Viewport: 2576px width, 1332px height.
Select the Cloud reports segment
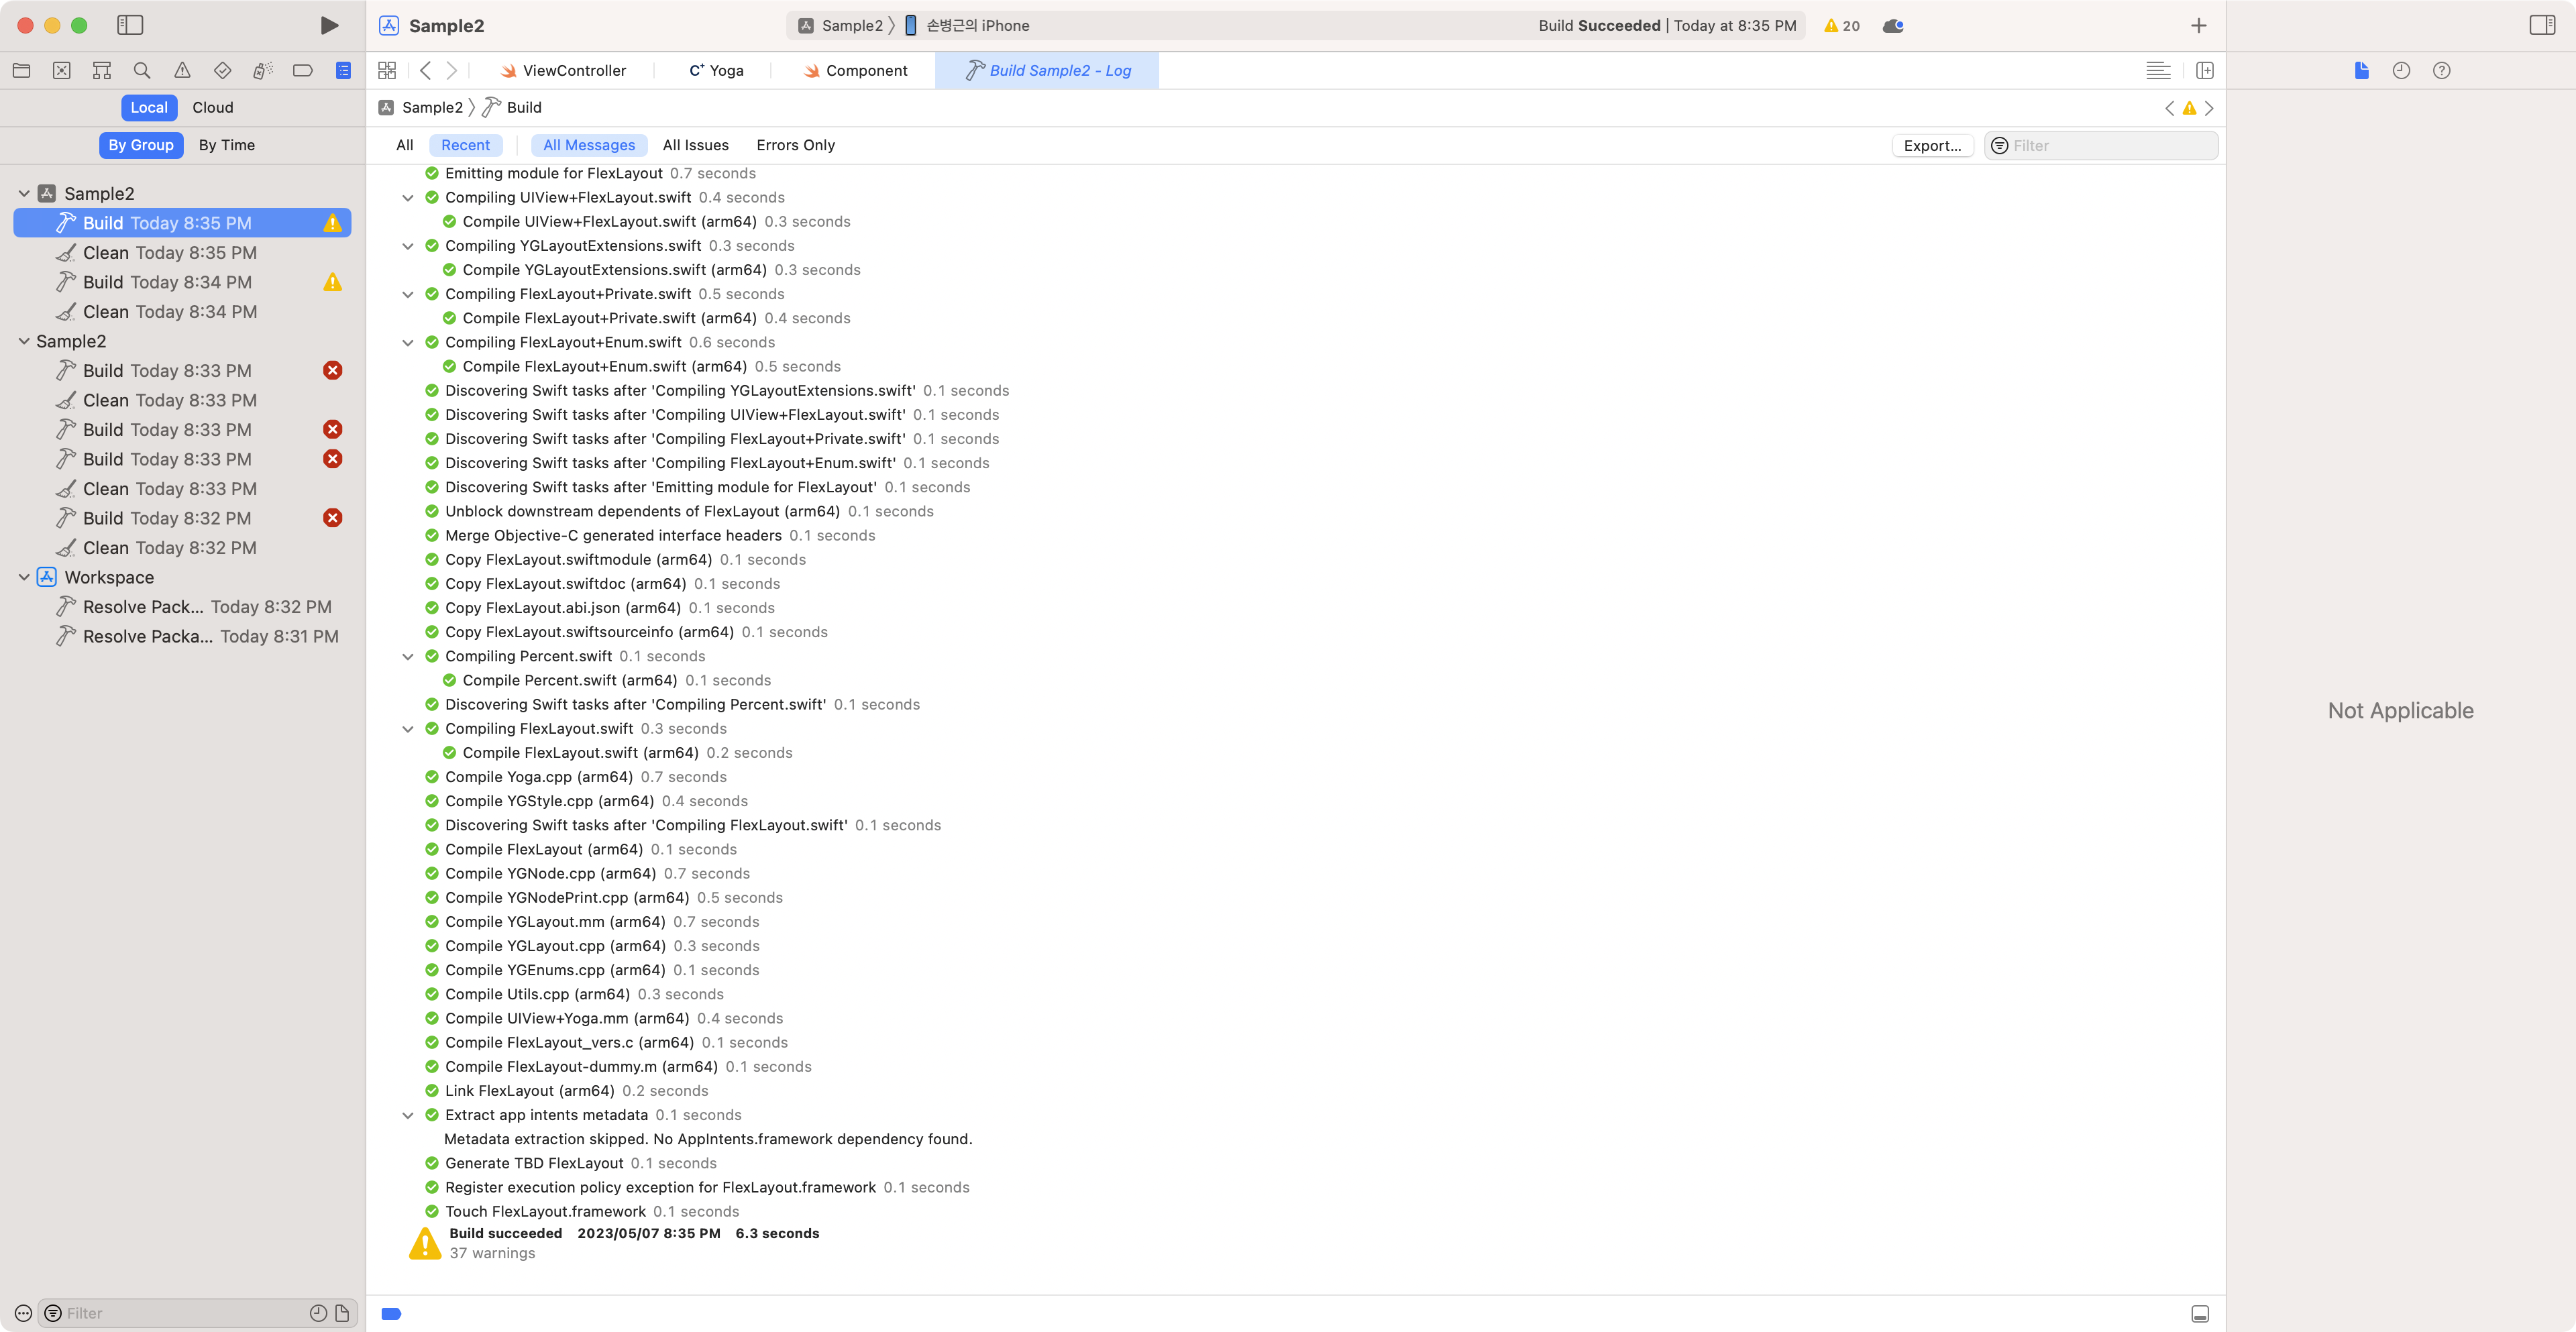coord(212,107)
